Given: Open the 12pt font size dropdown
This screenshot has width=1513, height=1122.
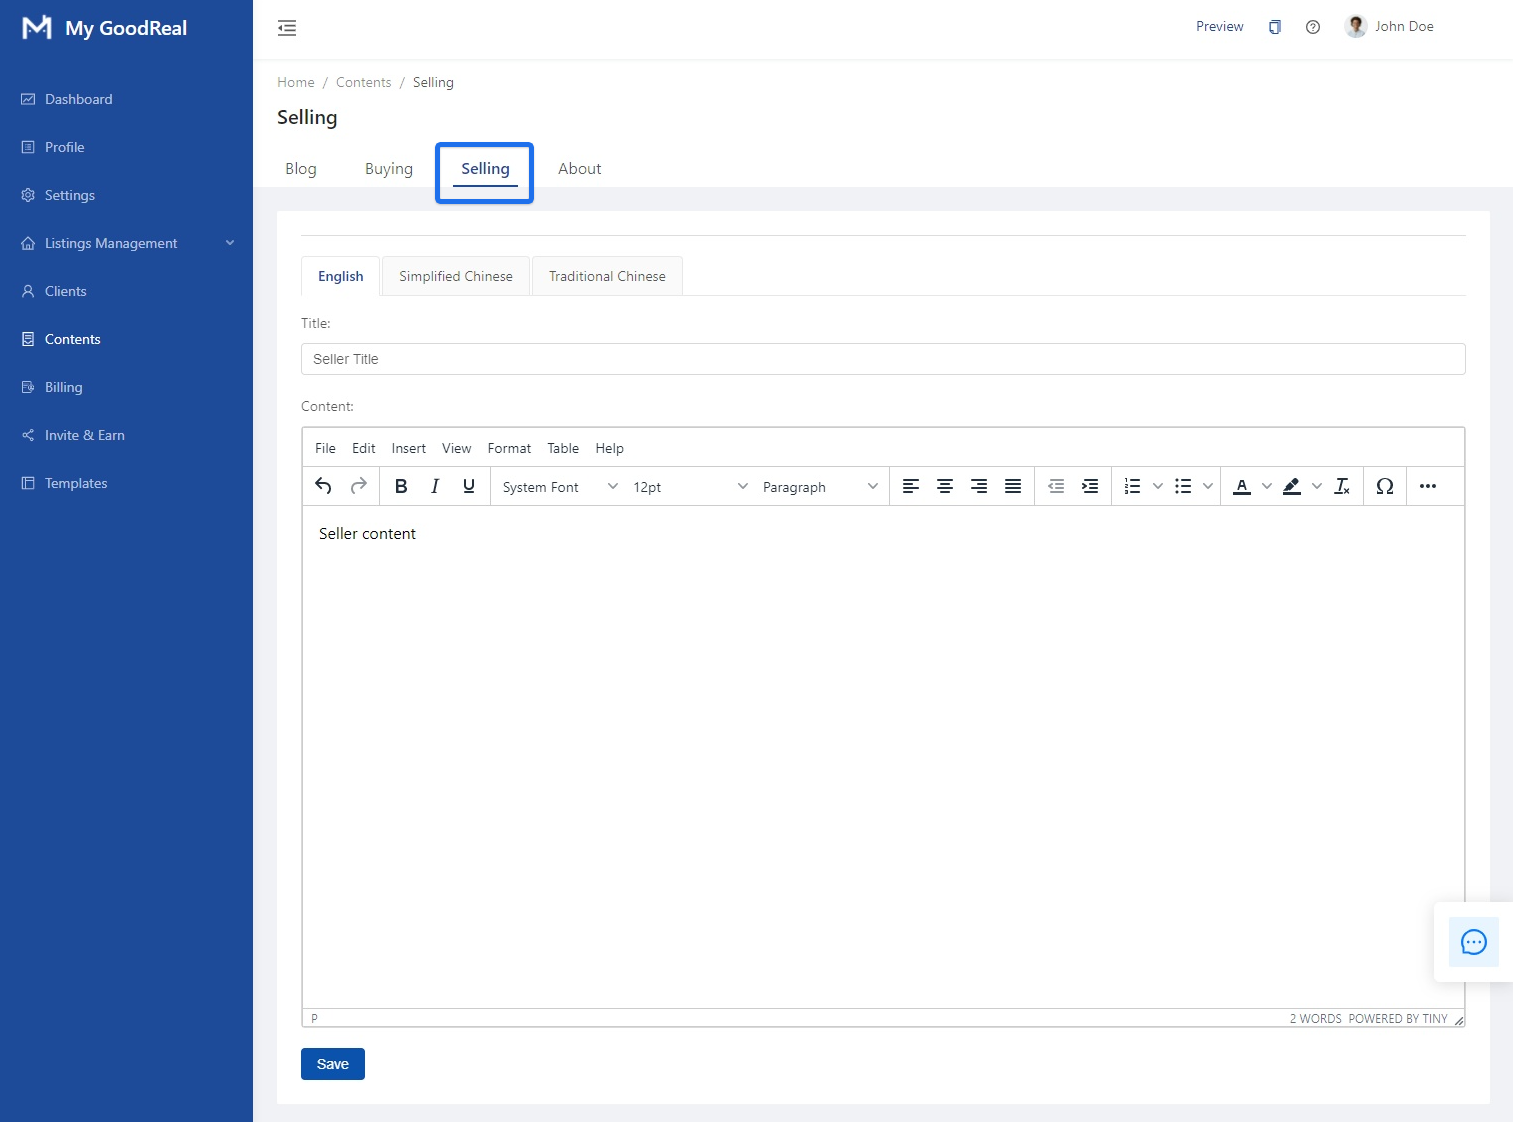Looking at the screenshot, I should [690, 487].
